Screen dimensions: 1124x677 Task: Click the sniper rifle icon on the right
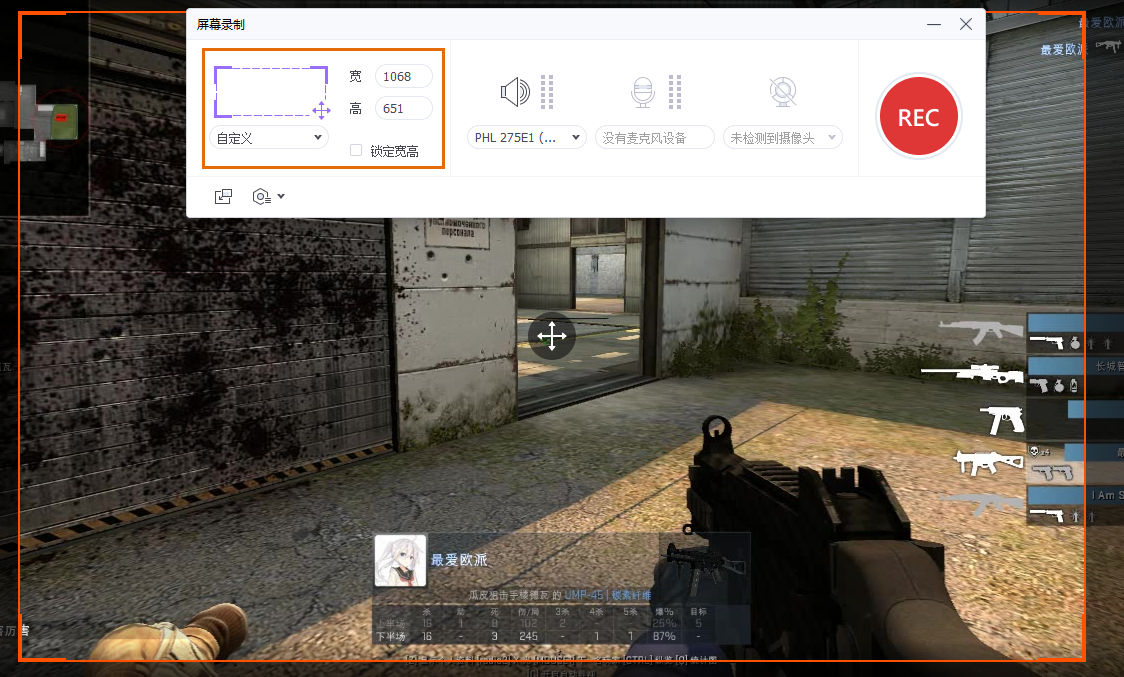973,374
